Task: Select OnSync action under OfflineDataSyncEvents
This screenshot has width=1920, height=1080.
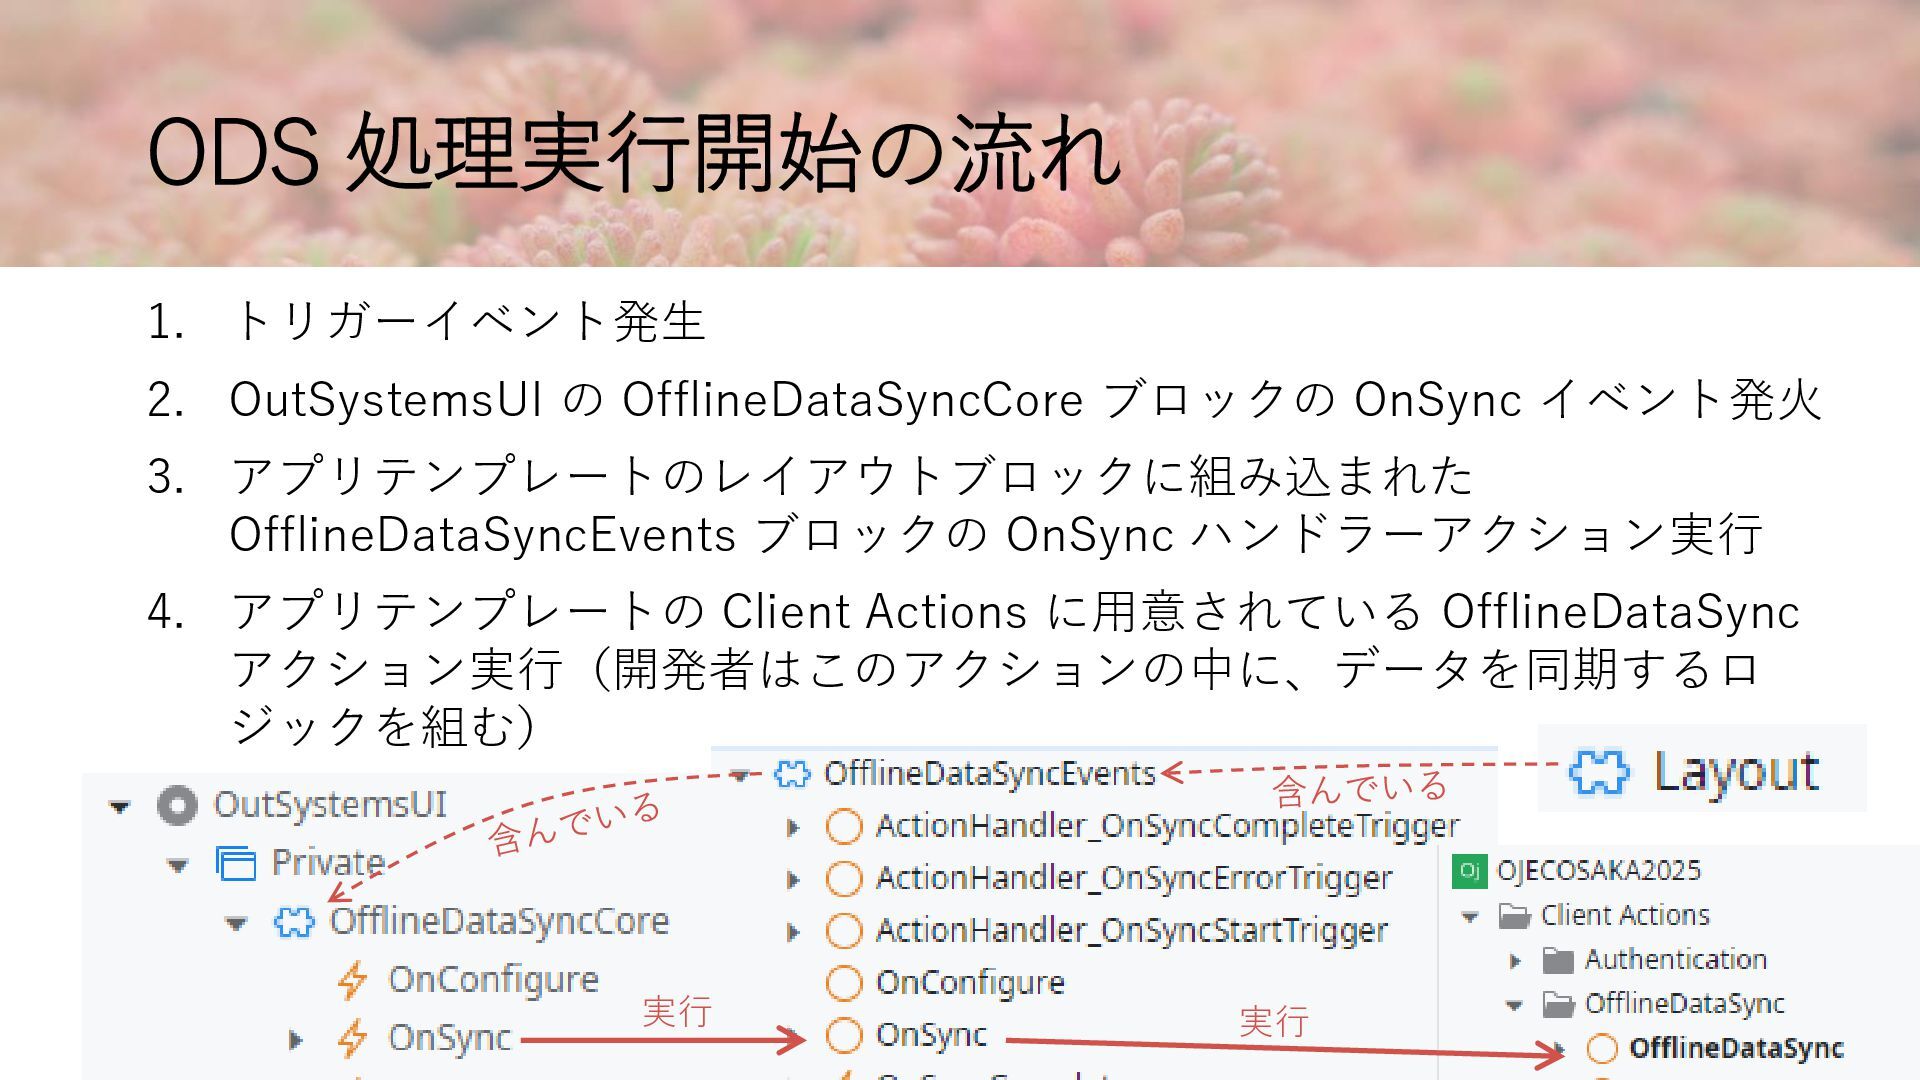Action: click(x=931, y=1035)
